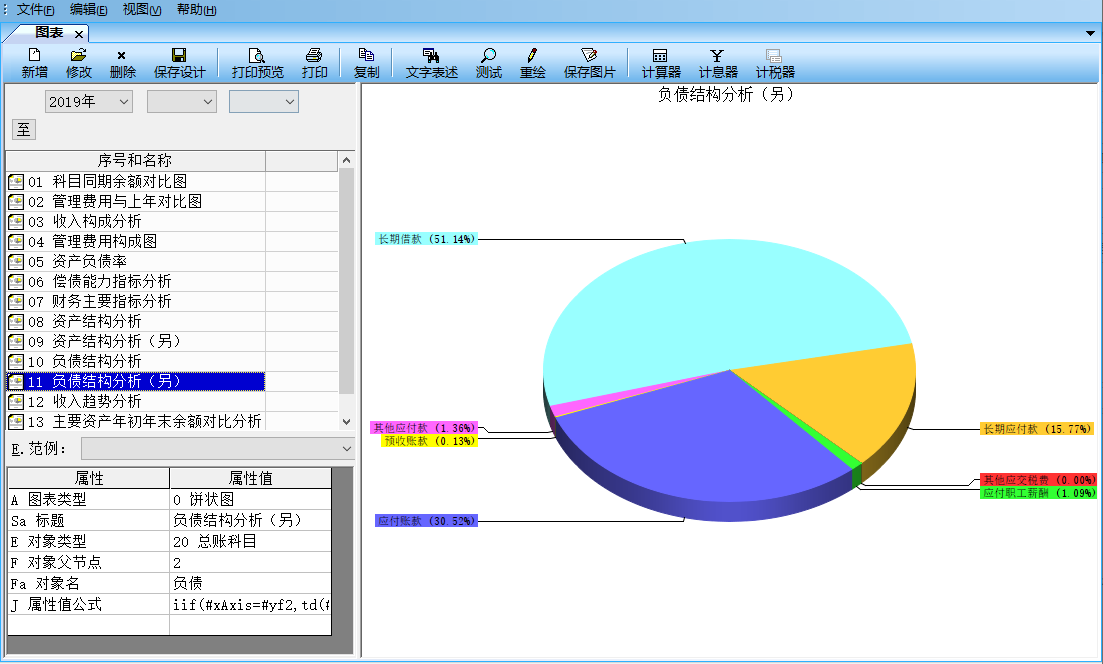Click the 重绘 redraw pencil icon
Image resolution: width=1103 pixels, height=664 pixels.
[533, 55]
